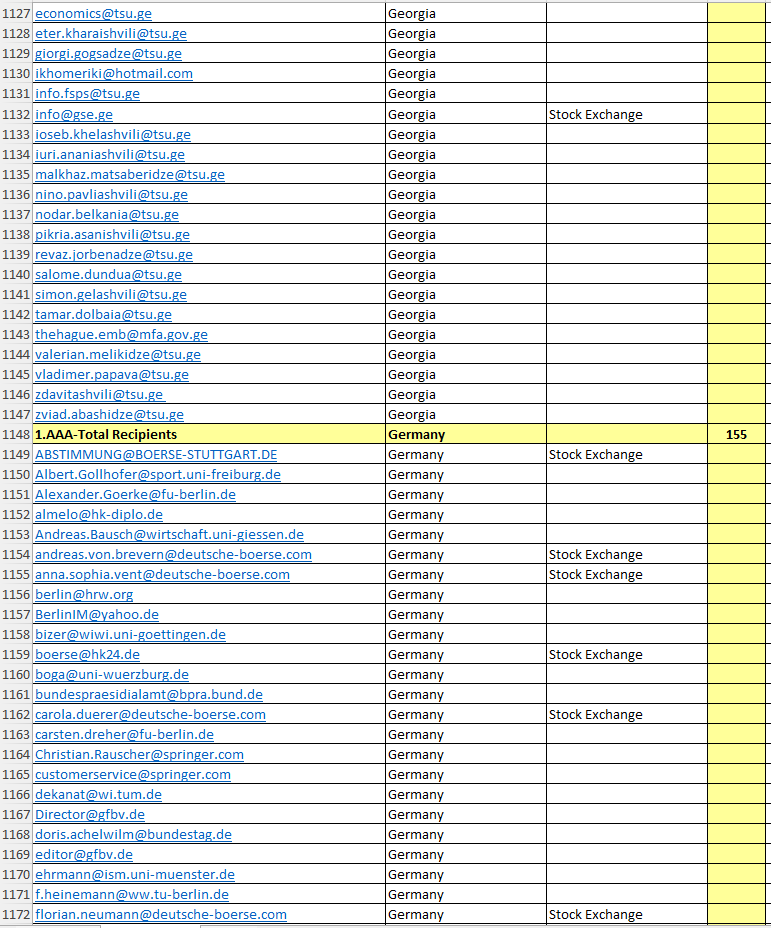
Task: Select row header 1160
Action: (x=16, y=675)
